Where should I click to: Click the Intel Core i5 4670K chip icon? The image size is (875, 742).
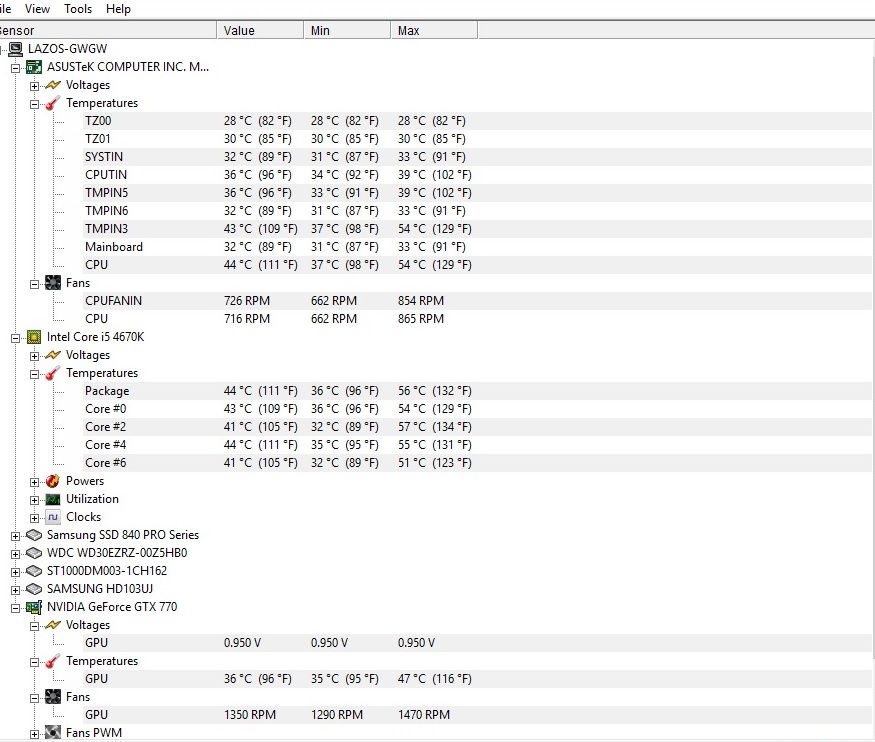point(34,337)
